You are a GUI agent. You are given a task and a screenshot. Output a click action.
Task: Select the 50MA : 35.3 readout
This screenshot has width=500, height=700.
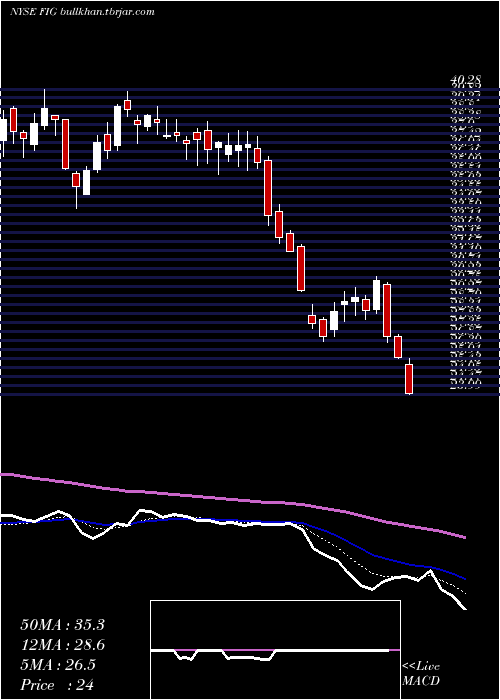62,625
